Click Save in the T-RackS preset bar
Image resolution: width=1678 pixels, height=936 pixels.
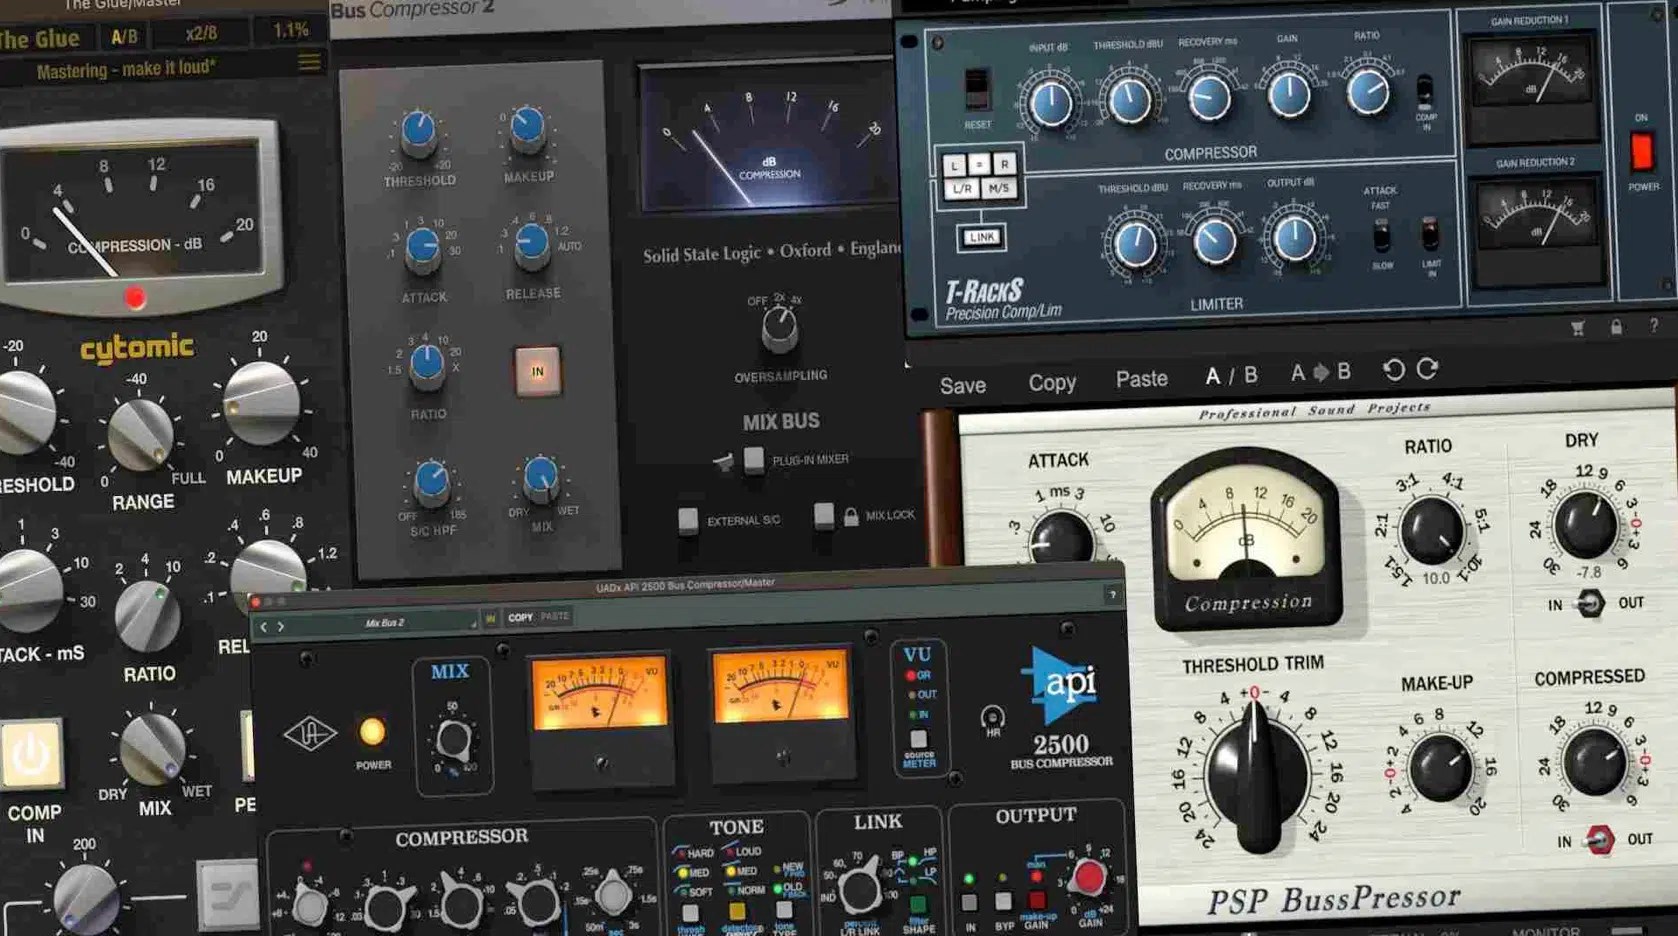963,386
